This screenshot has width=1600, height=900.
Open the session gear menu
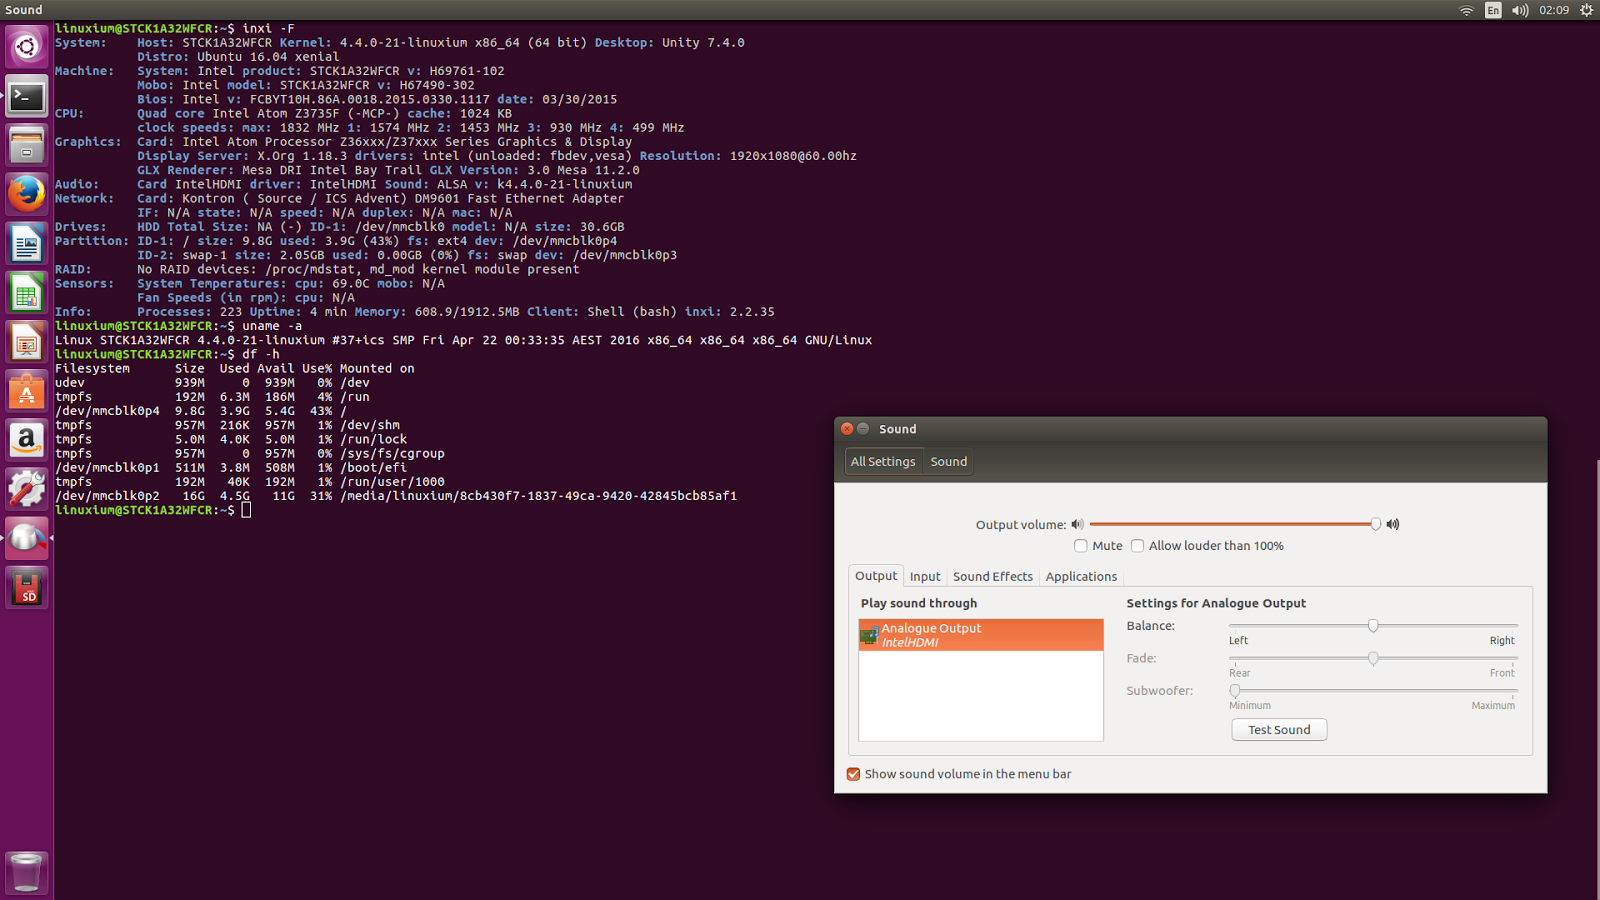(1586, 10)
